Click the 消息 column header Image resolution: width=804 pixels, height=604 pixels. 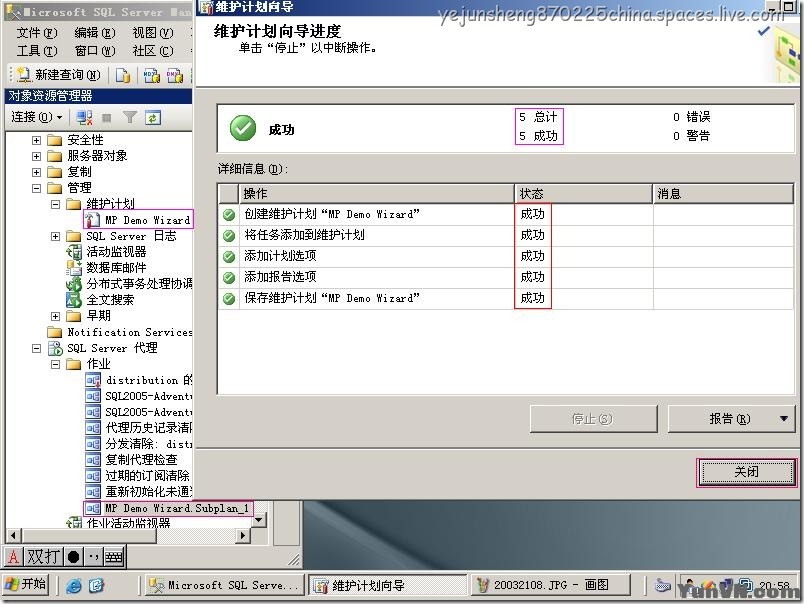tap(723, 193)
